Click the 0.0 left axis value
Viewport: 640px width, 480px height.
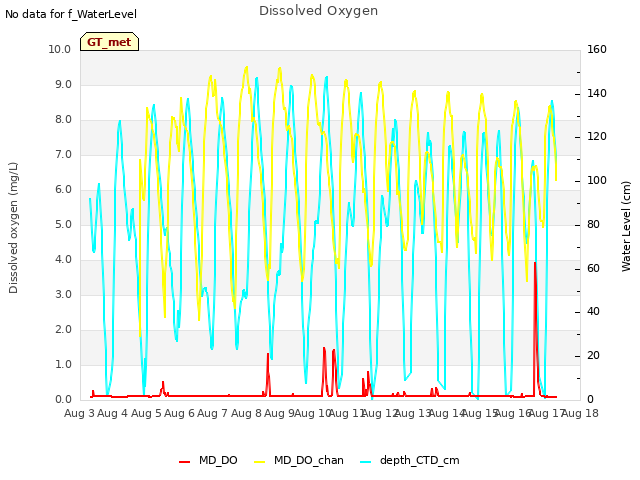63,400
